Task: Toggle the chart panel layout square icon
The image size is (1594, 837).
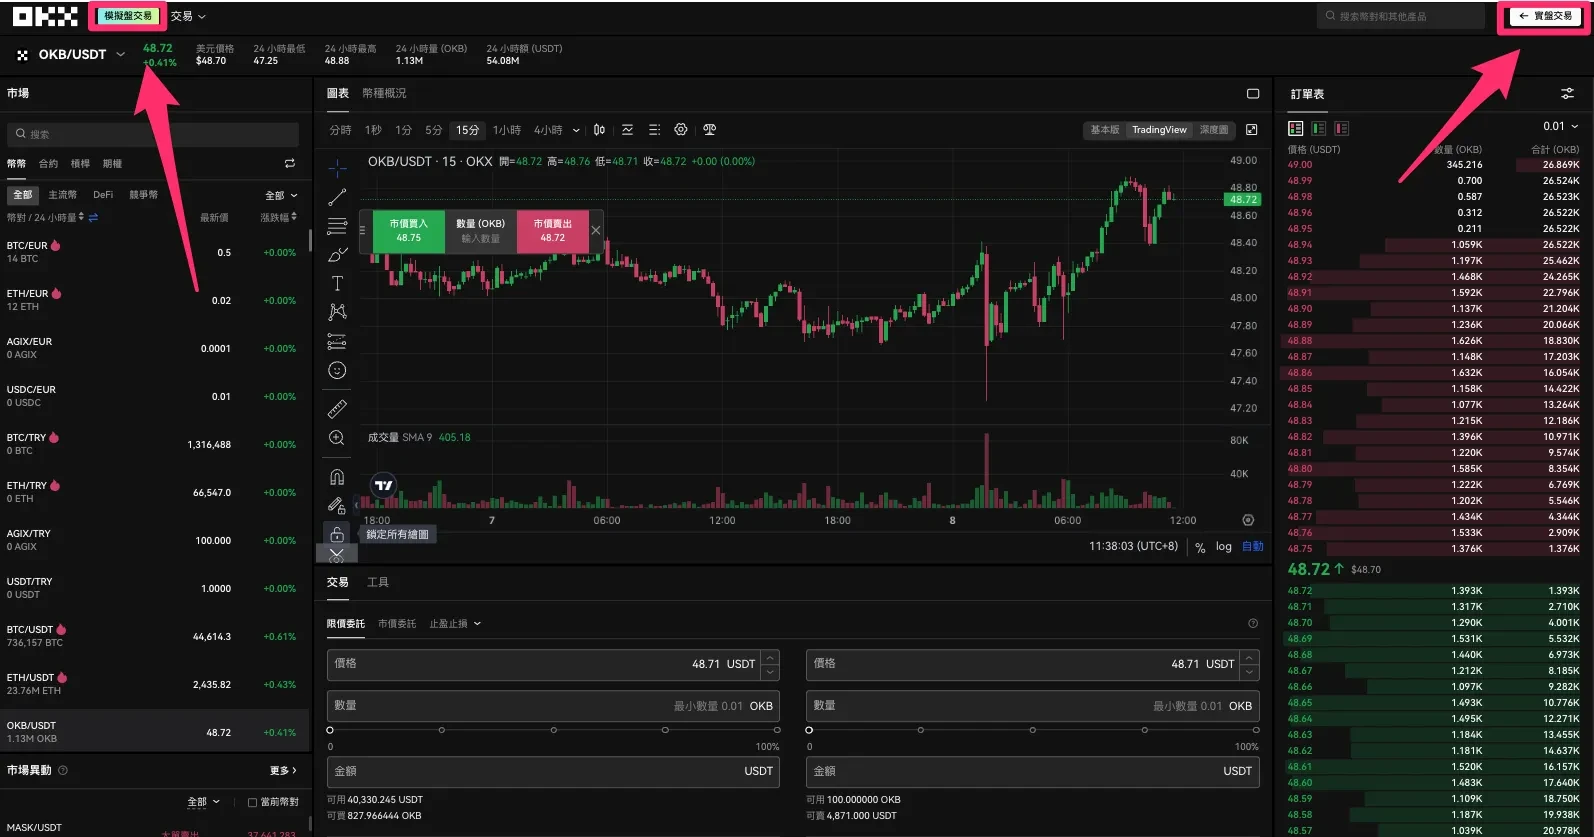Action: click(1253, 94)
